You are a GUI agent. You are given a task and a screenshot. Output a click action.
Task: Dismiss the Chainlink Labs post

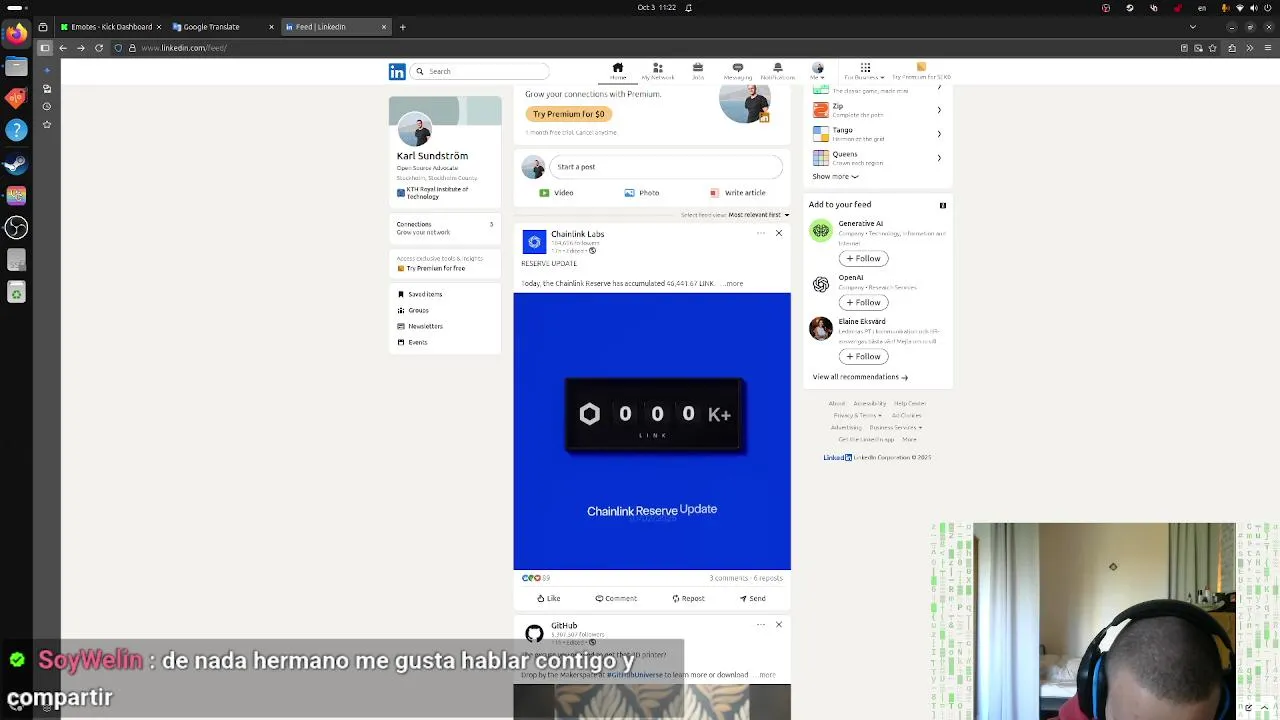click(779, 233)
